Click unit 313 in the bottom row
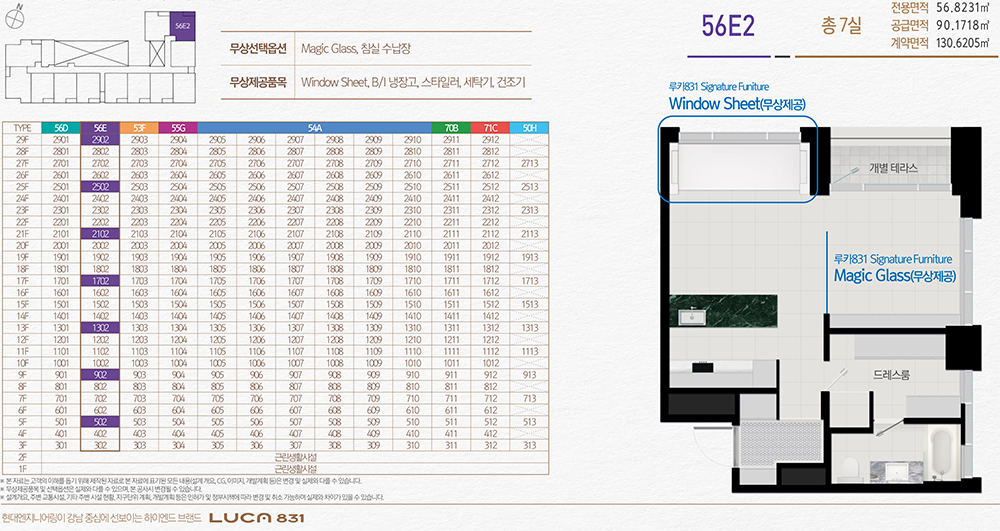The image size is (1000, 531). point(529,446)
